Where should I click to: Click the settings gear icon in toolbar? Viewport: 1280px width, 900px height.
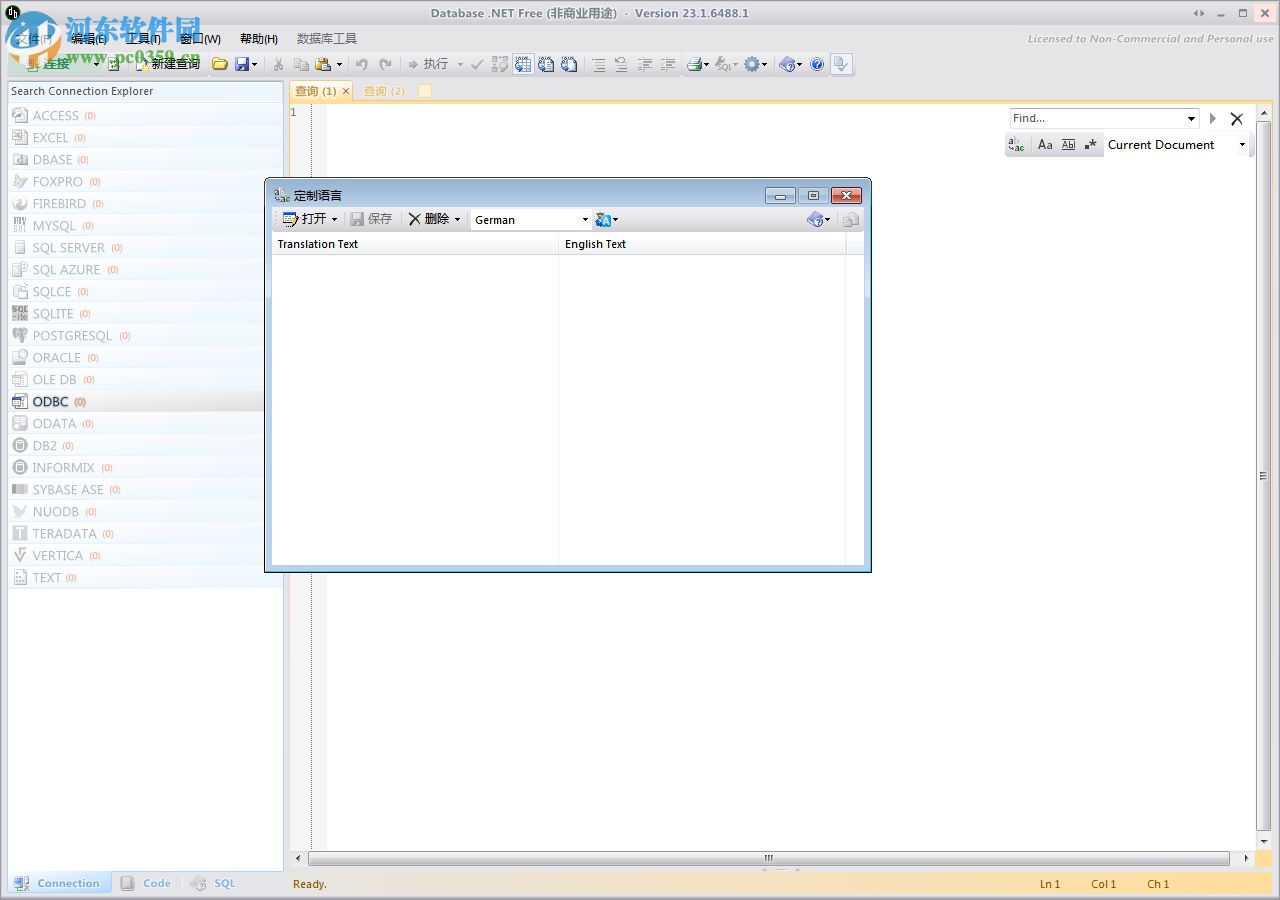click(751, 64)
